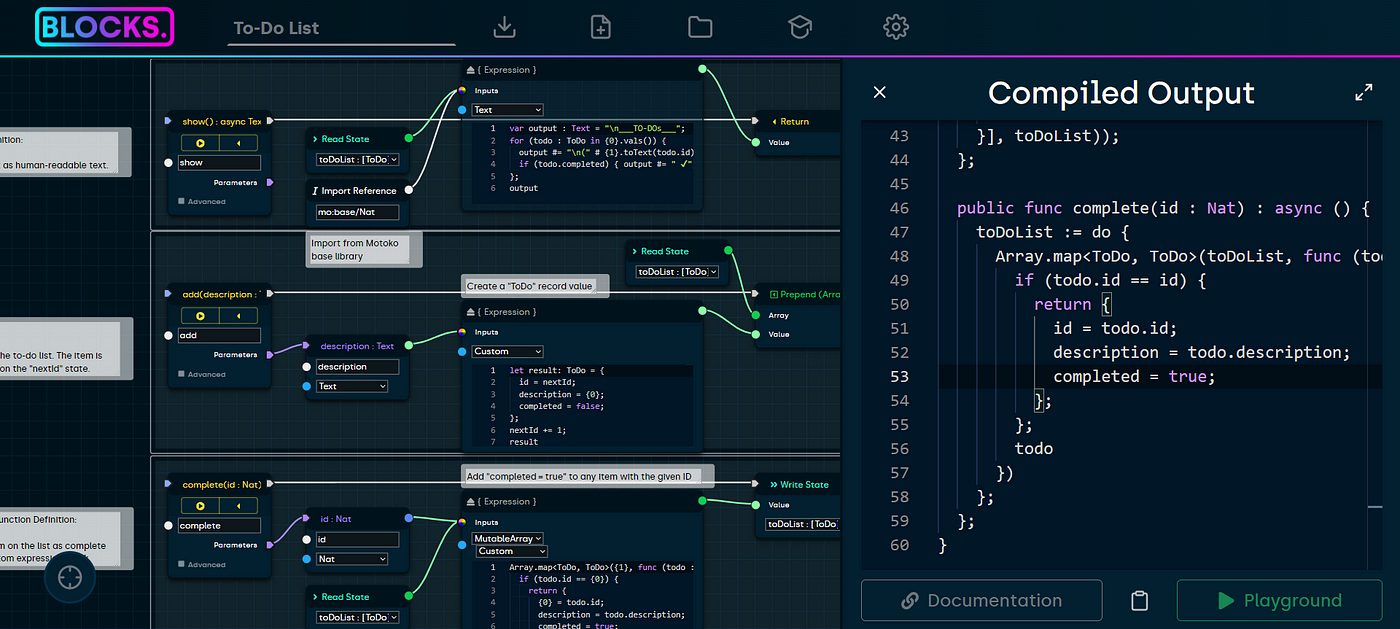Click the BLOCKS logo
1400x629 pixels.
pyautogui.click(x=105, y=27)
